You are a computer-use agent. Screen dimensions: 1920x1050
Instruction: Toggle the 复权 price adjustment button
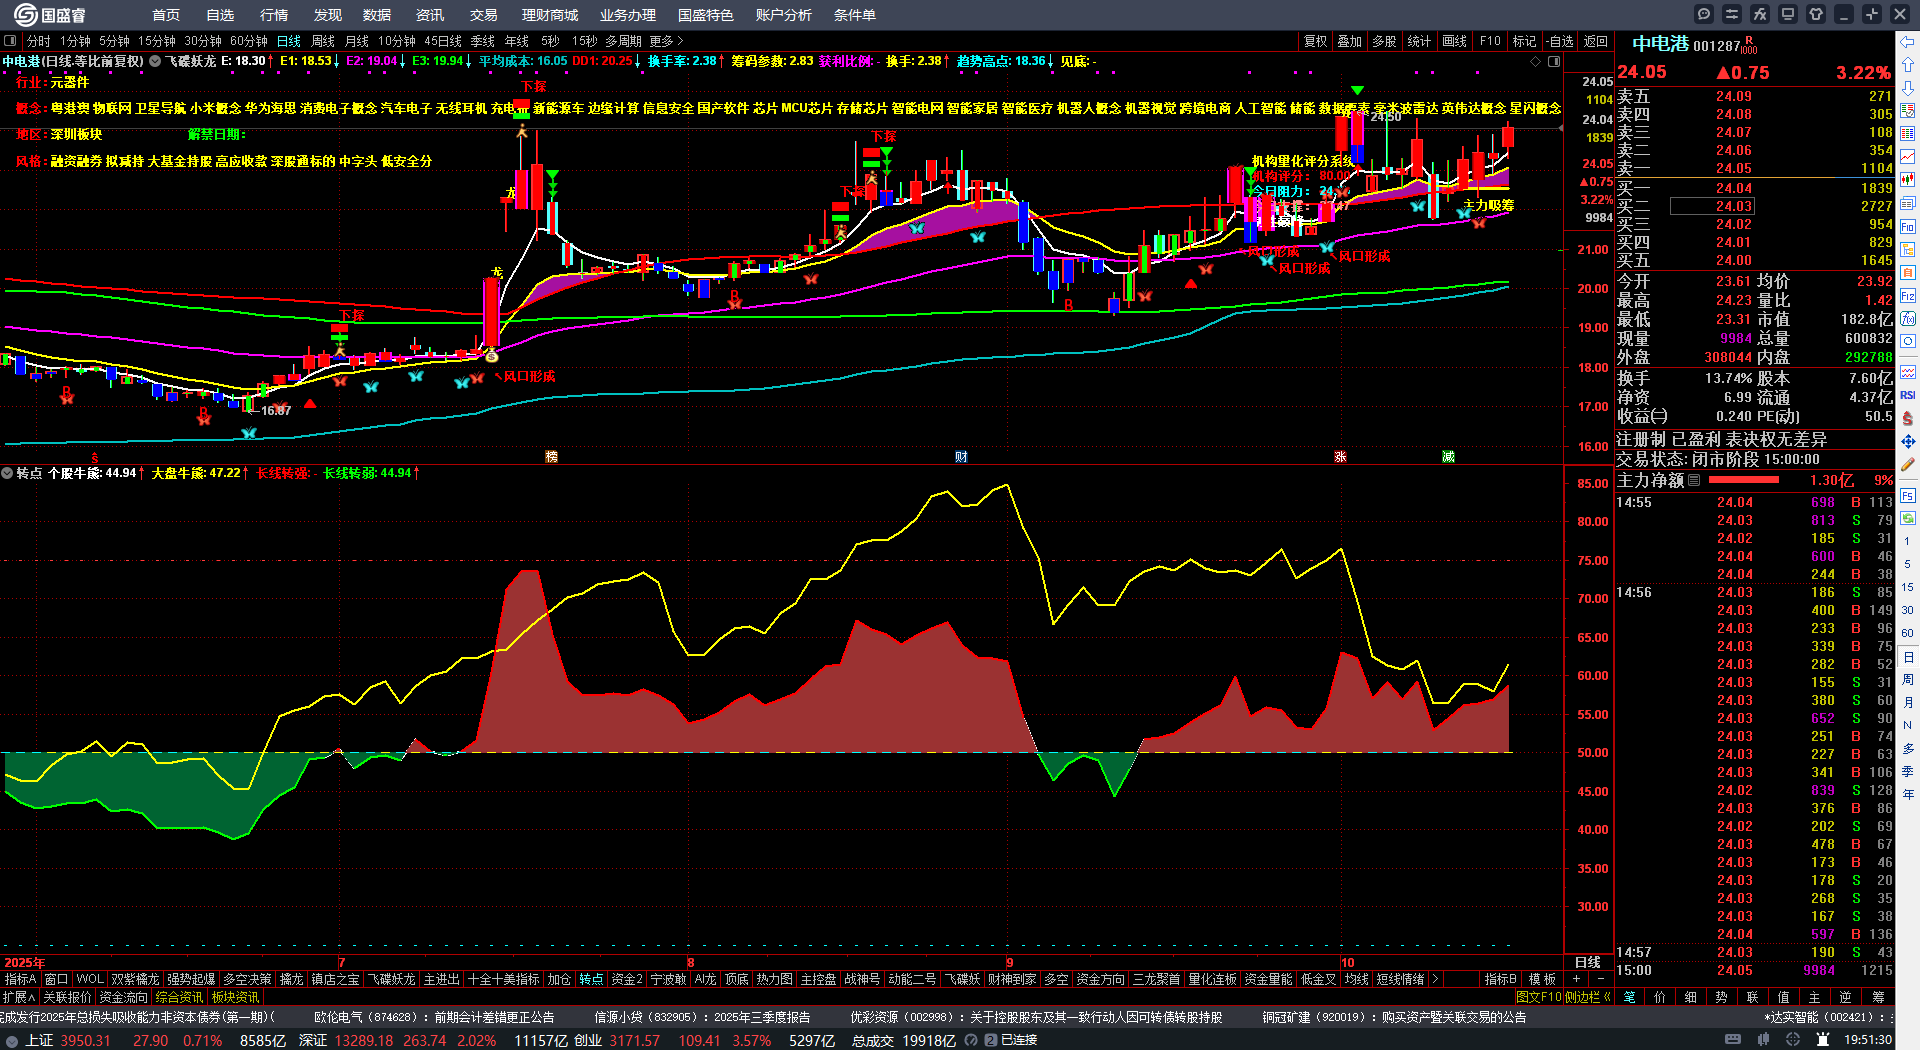(1315, 41)
